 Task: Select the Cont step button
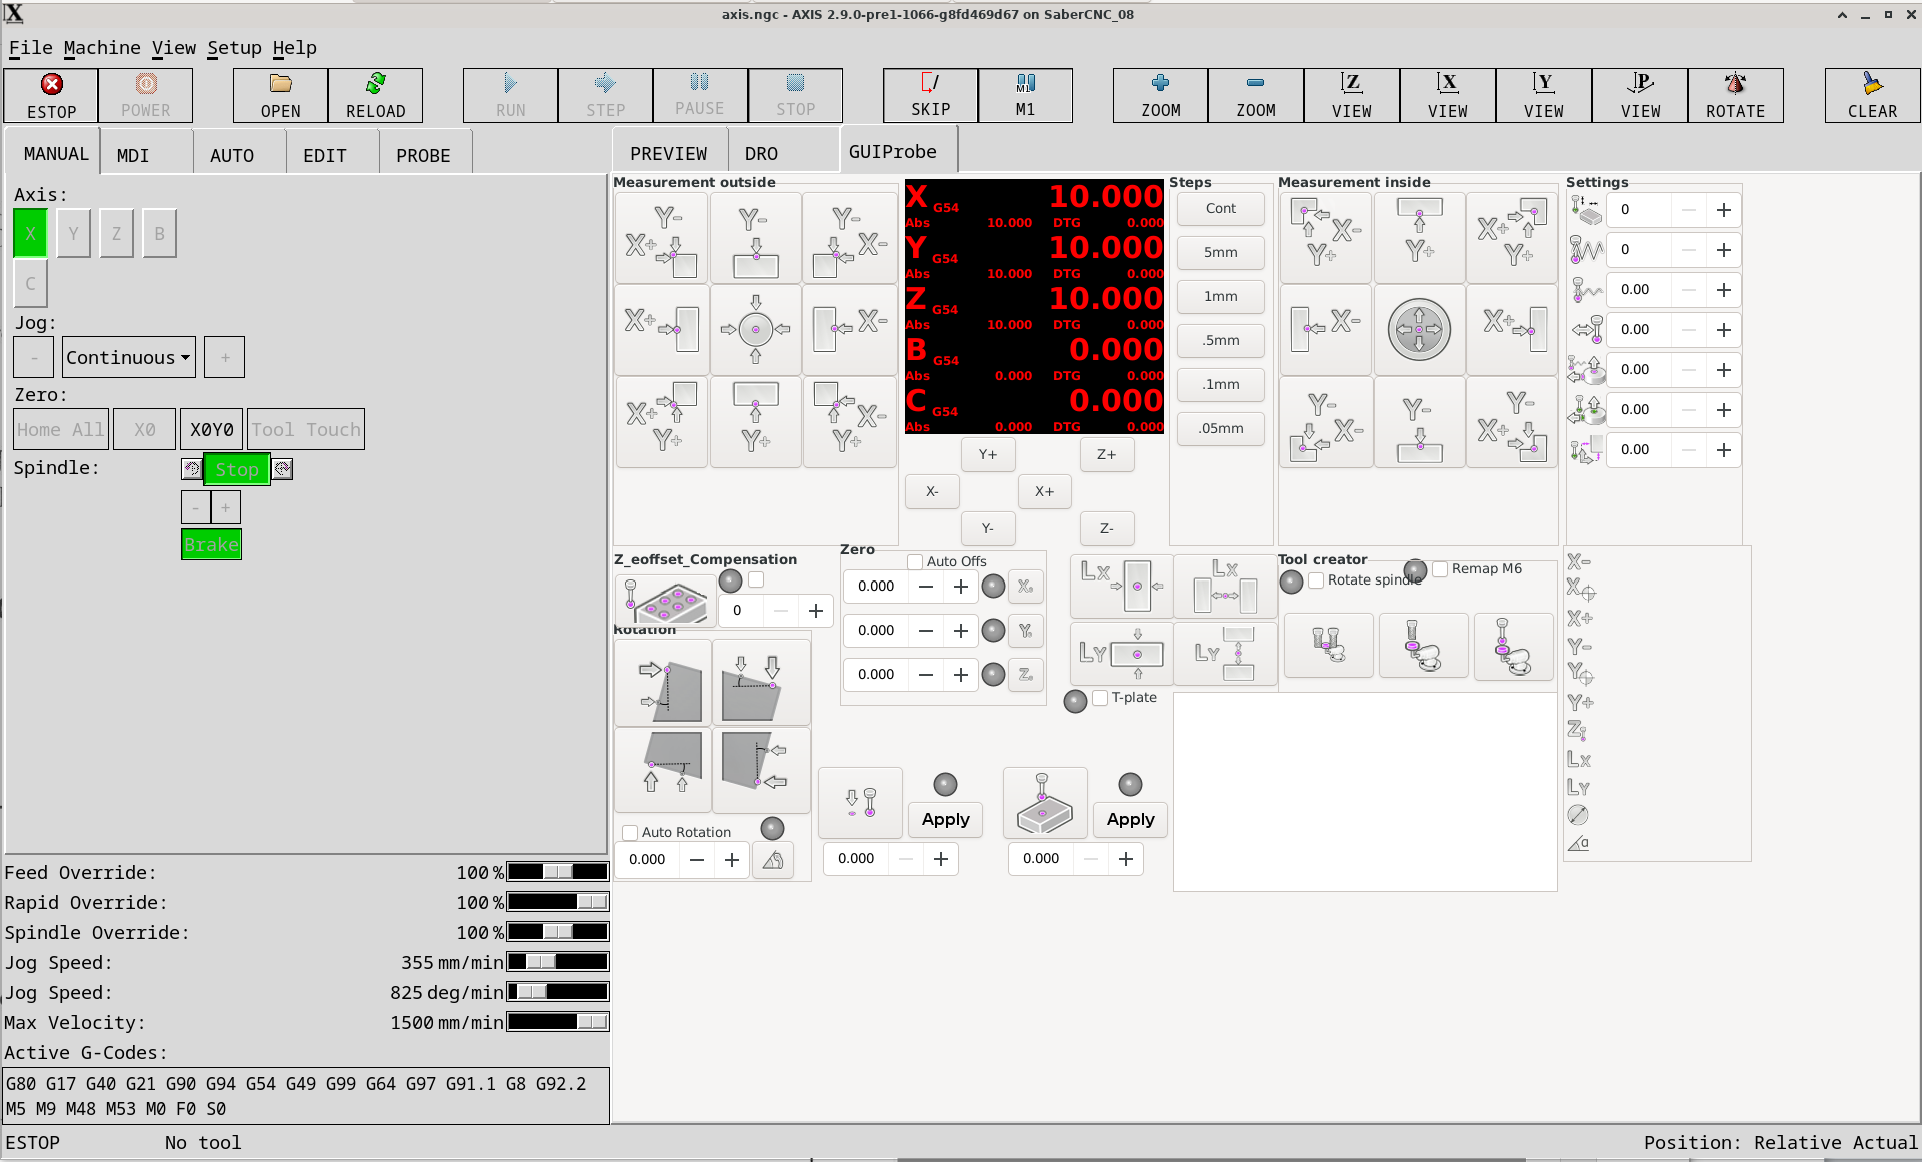point(1220,208)
